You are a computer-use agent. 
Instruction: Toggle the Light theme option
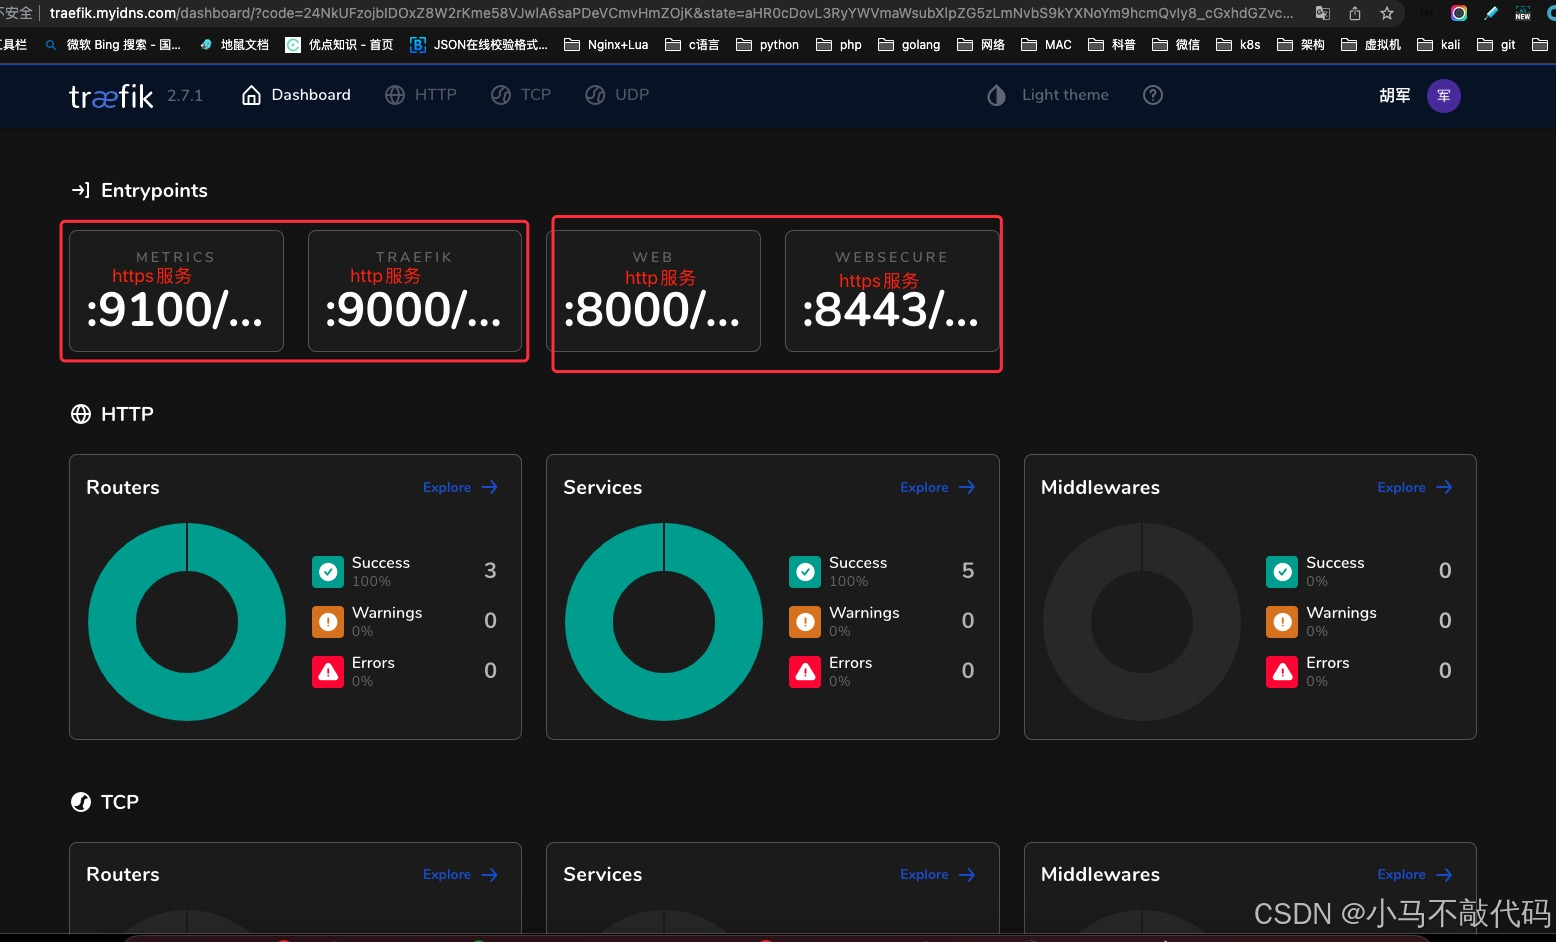[1048, 95]
